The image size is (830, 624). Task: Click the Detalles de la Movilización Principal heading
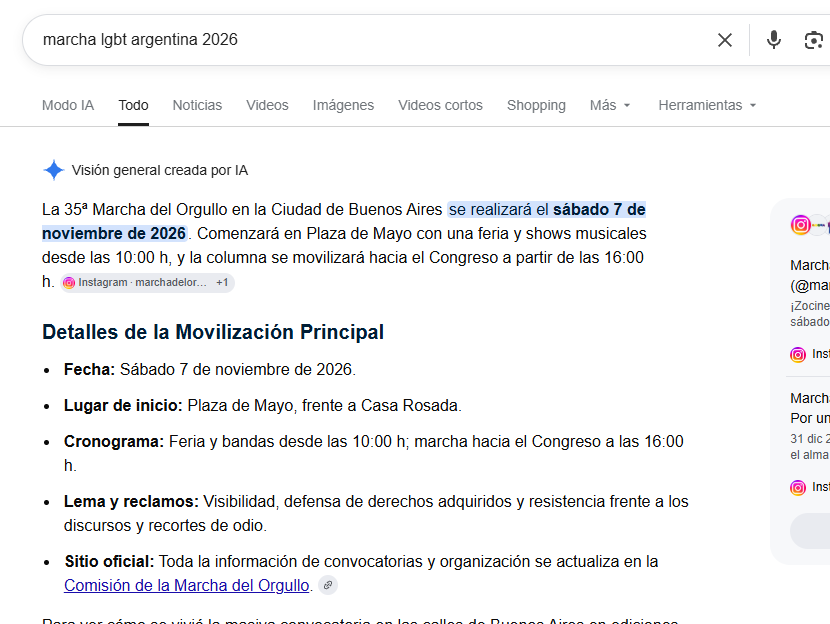(213, 332)
